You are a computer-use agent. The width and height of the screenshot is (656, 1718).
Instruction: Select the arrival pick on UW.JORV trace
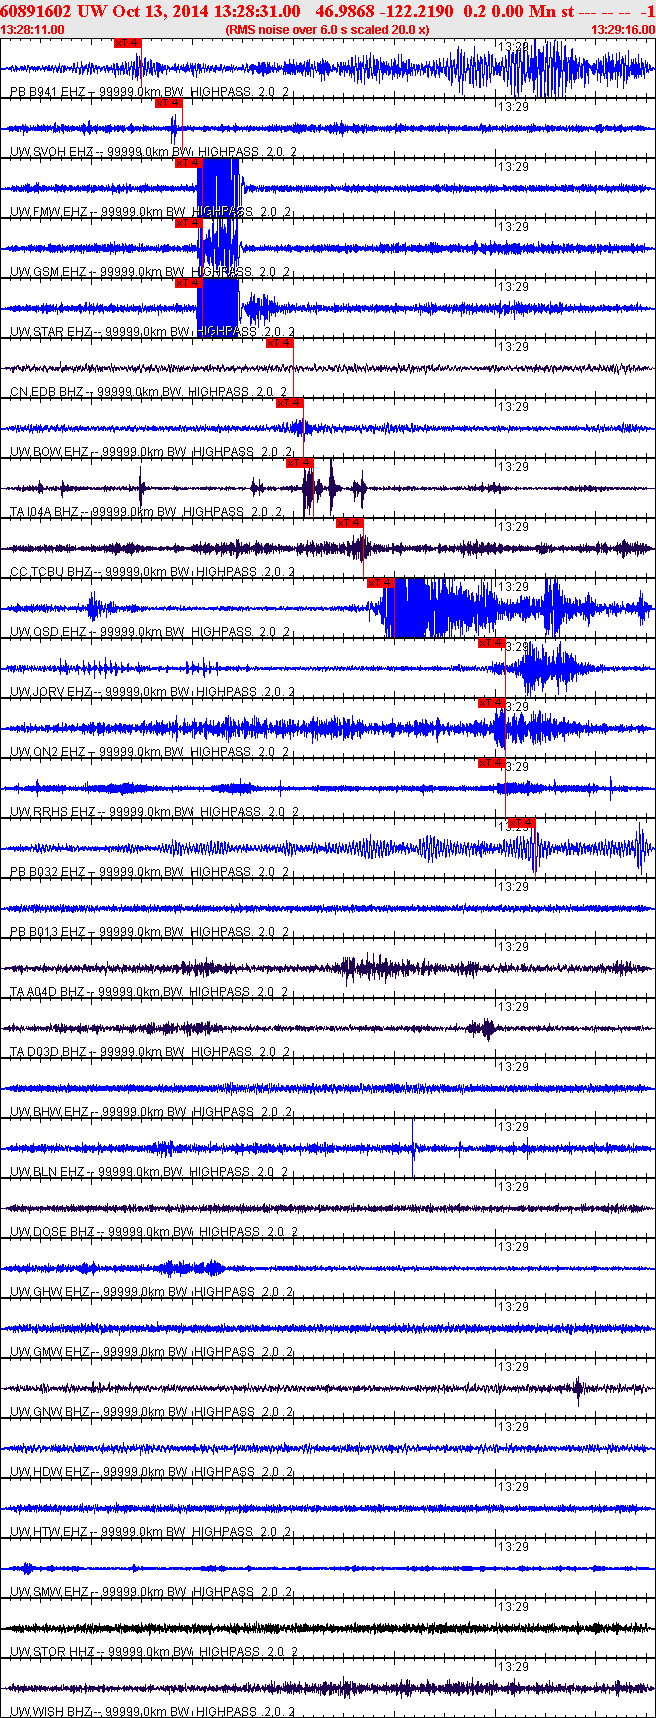coord(491,643)
